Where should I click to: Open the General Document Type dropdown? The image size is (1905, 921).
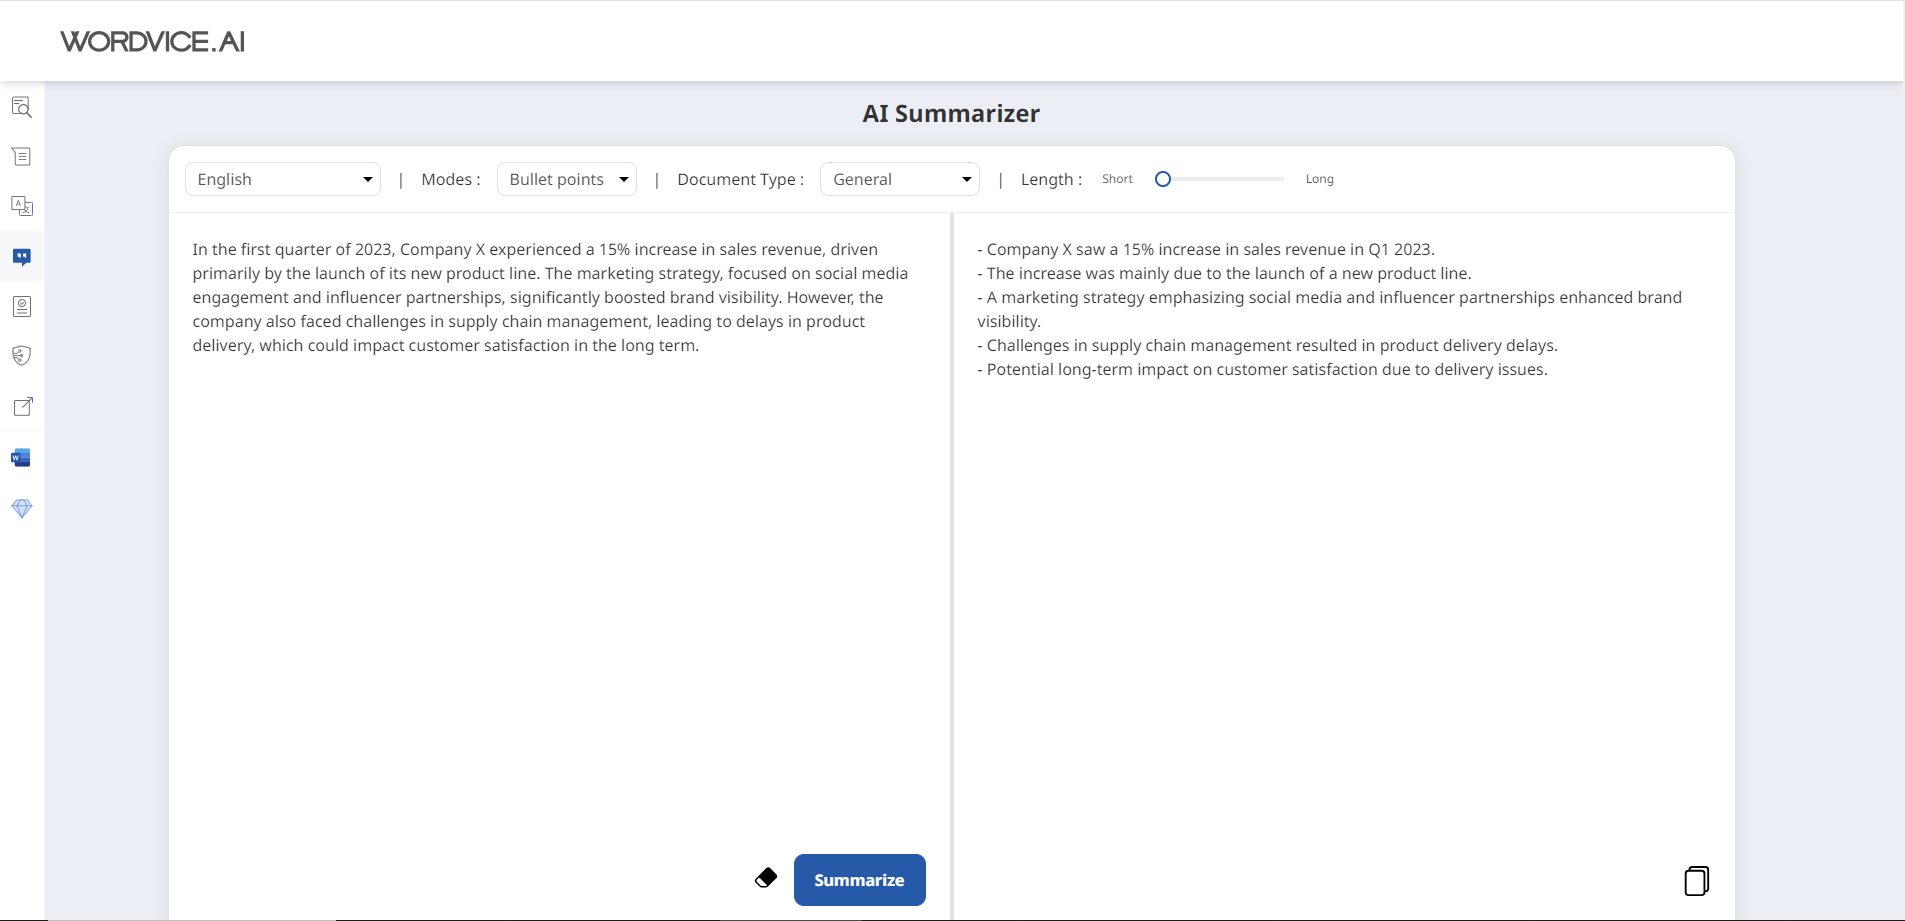click(899, 179)
